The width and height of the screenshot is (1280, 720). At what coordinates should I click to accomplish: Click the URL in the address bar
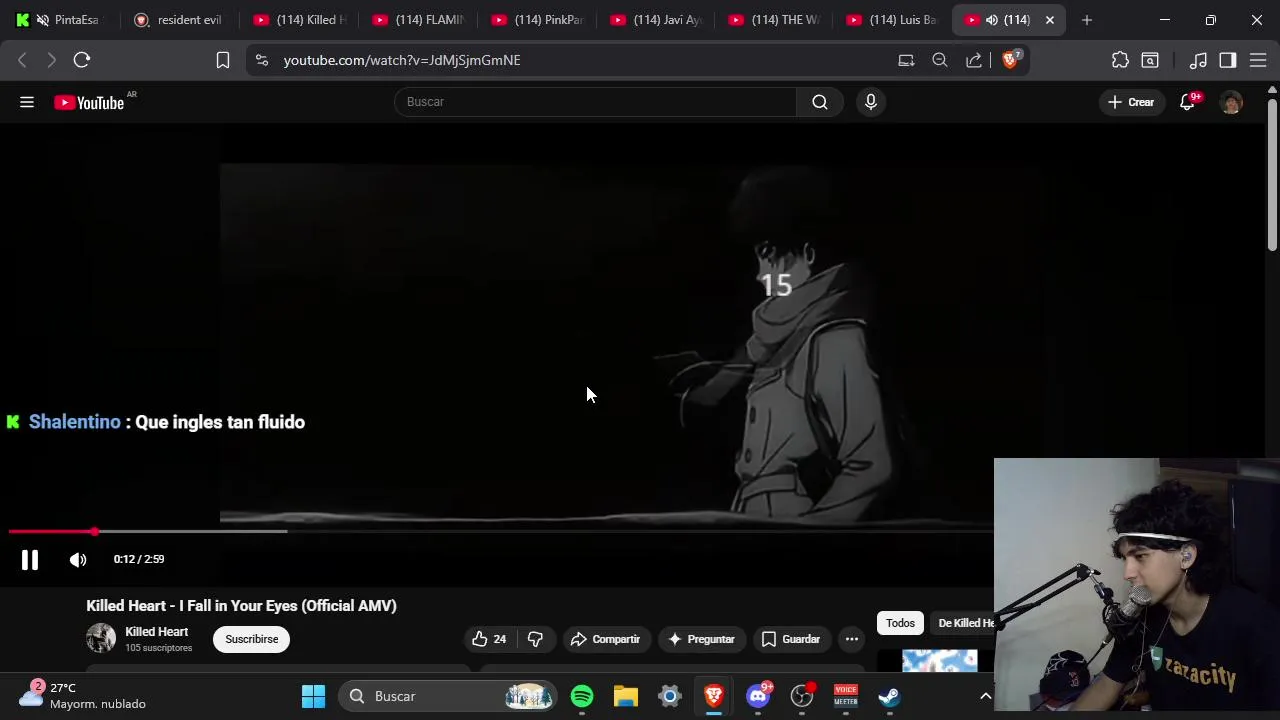(x=402, y=60)
